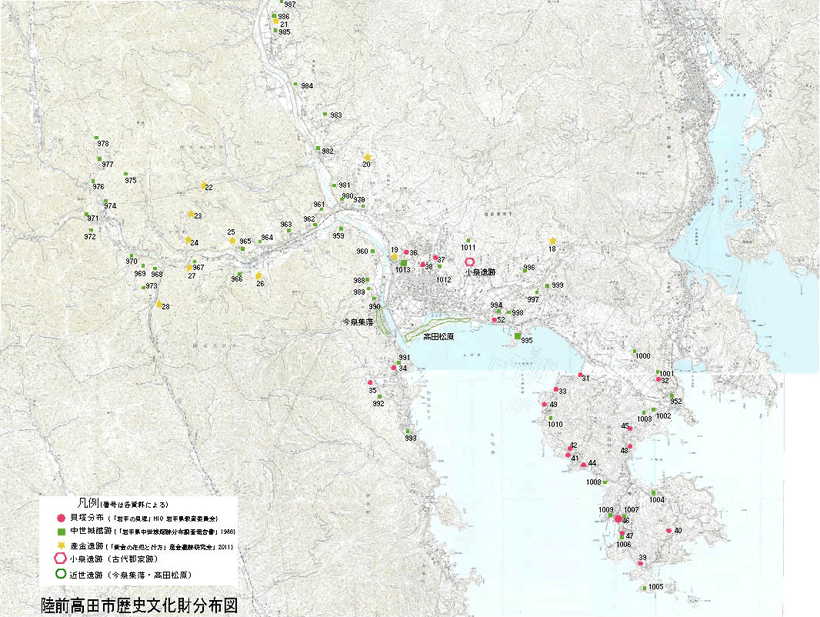The width and height of the screenshot is (820, 617).
Task: Select the yellow star marker 18
Action: click(x=553, y=241)
